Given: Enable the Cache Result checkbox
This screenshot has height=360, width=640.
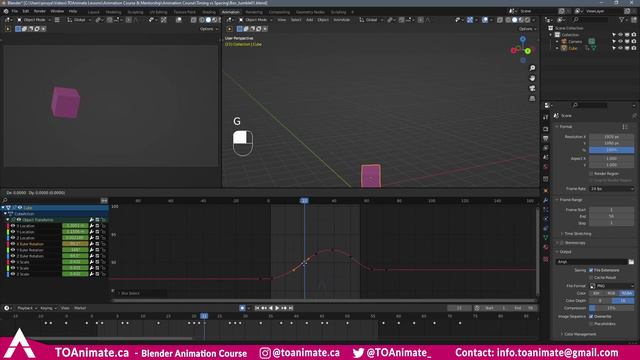Looking at the screenshot, I should (591, 278).
